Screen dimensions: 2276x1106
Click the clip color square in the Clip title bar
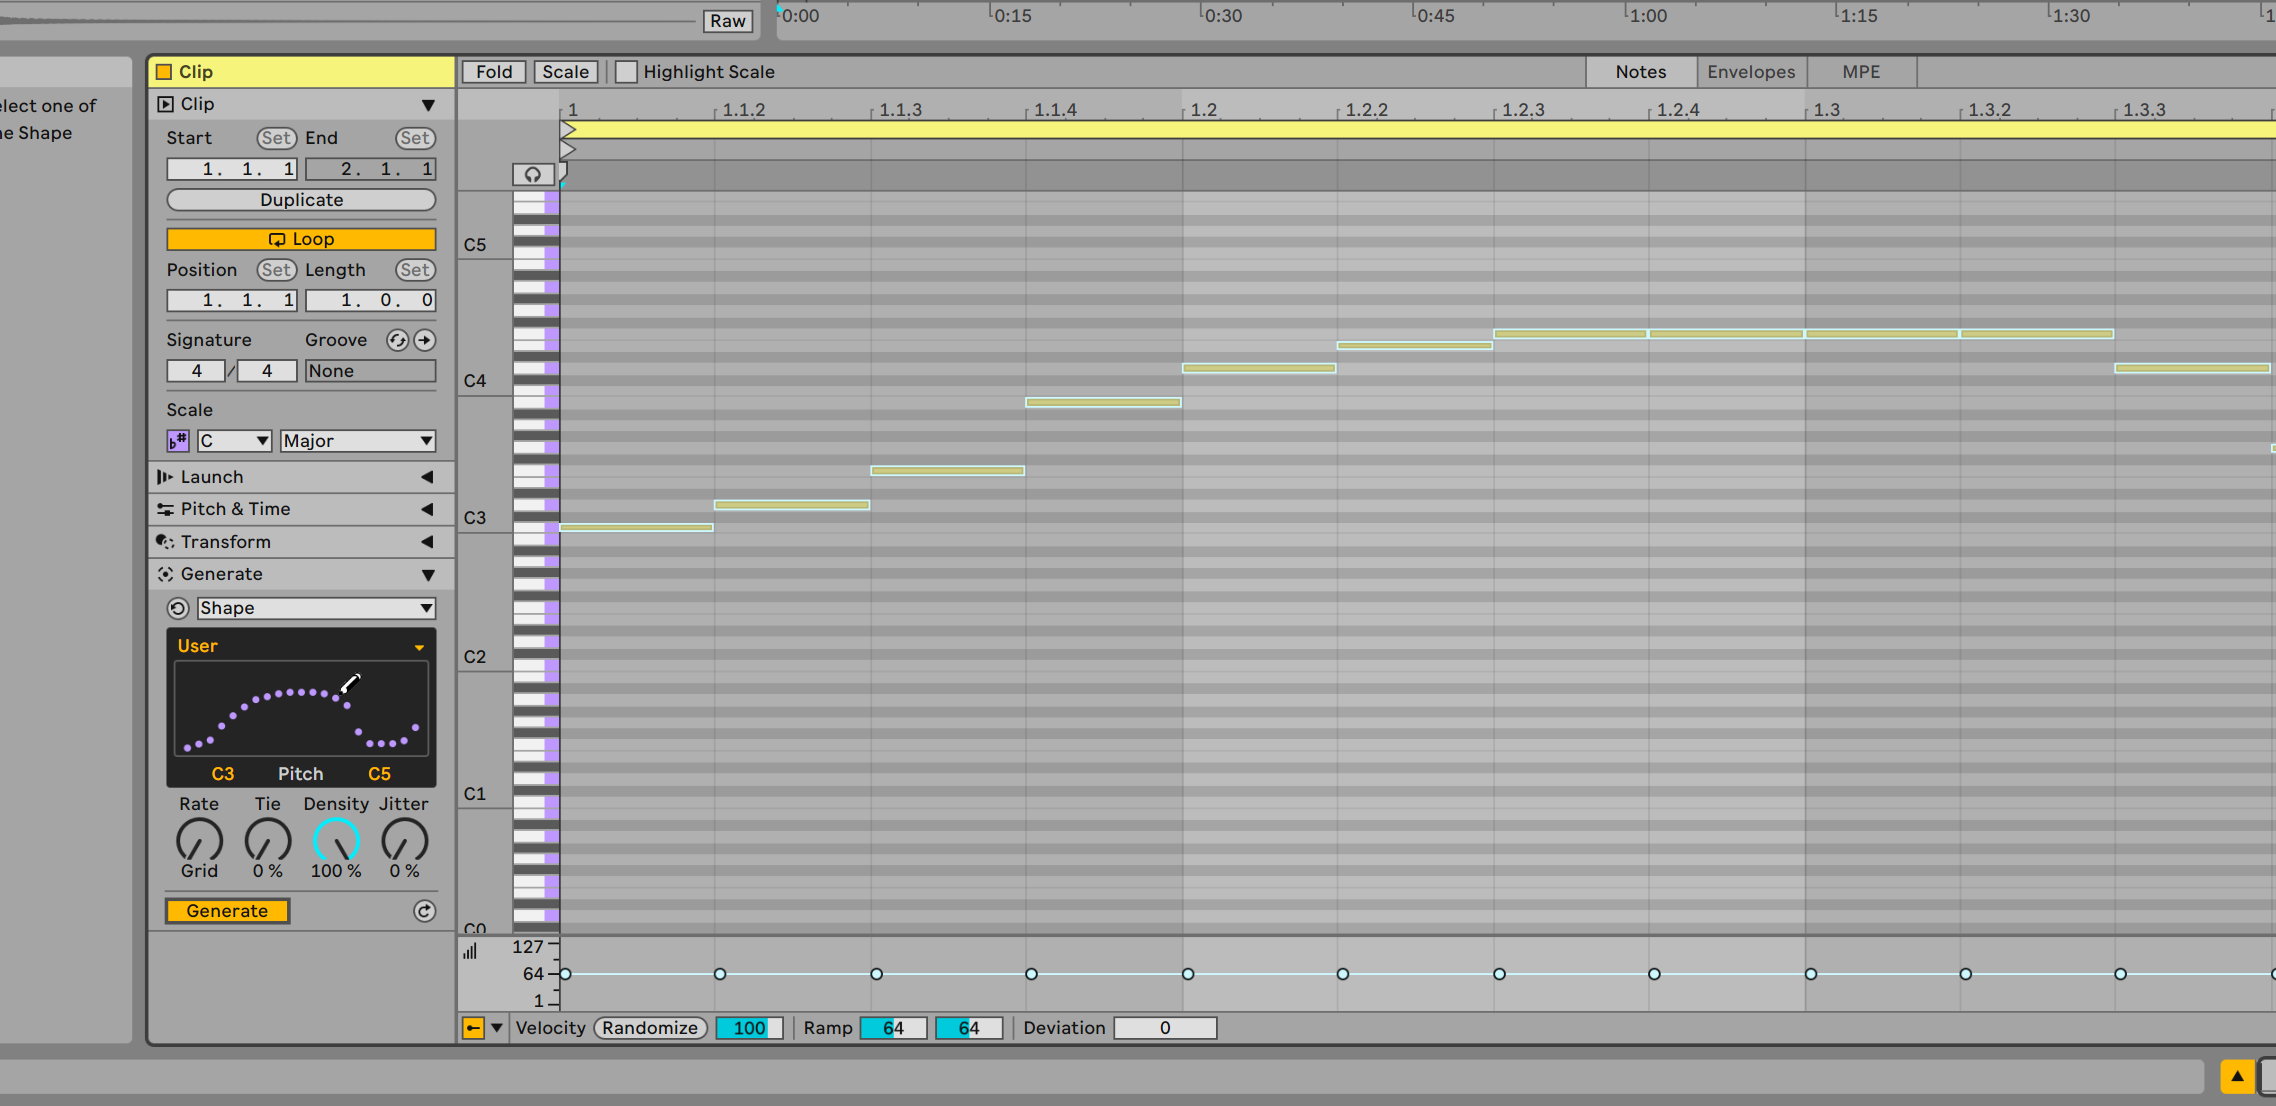tap(164, 72)
